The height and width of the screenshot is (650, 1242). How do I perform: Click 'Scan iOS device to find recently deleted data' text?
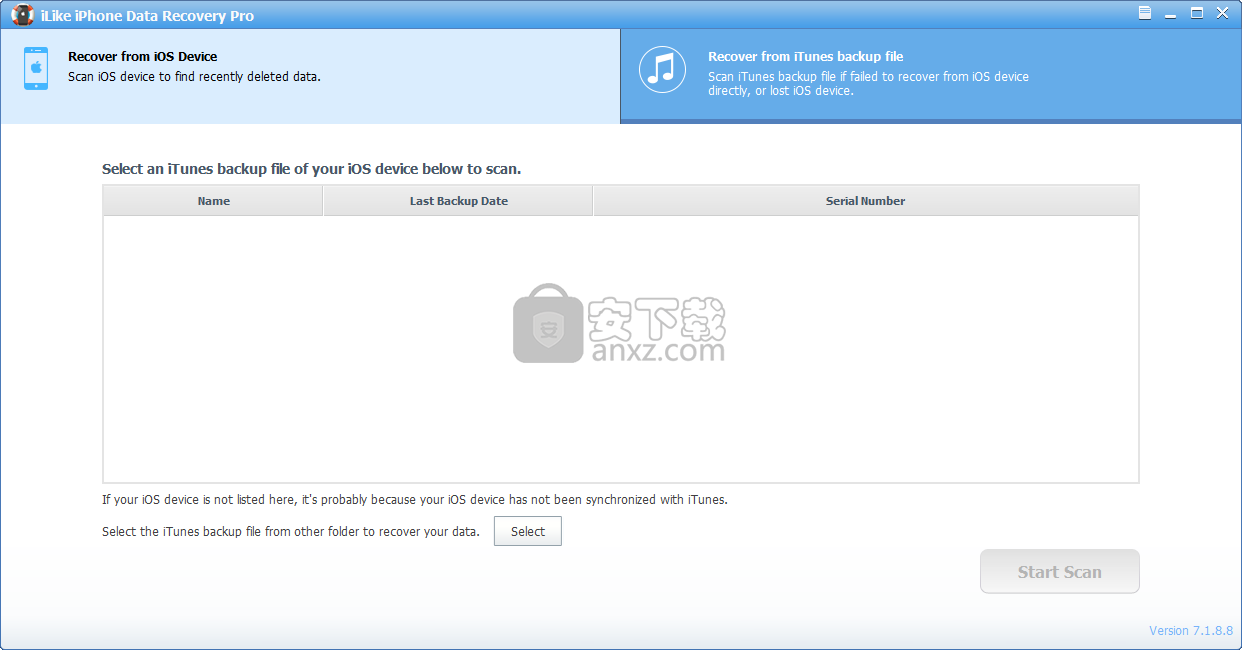[194, 77]
